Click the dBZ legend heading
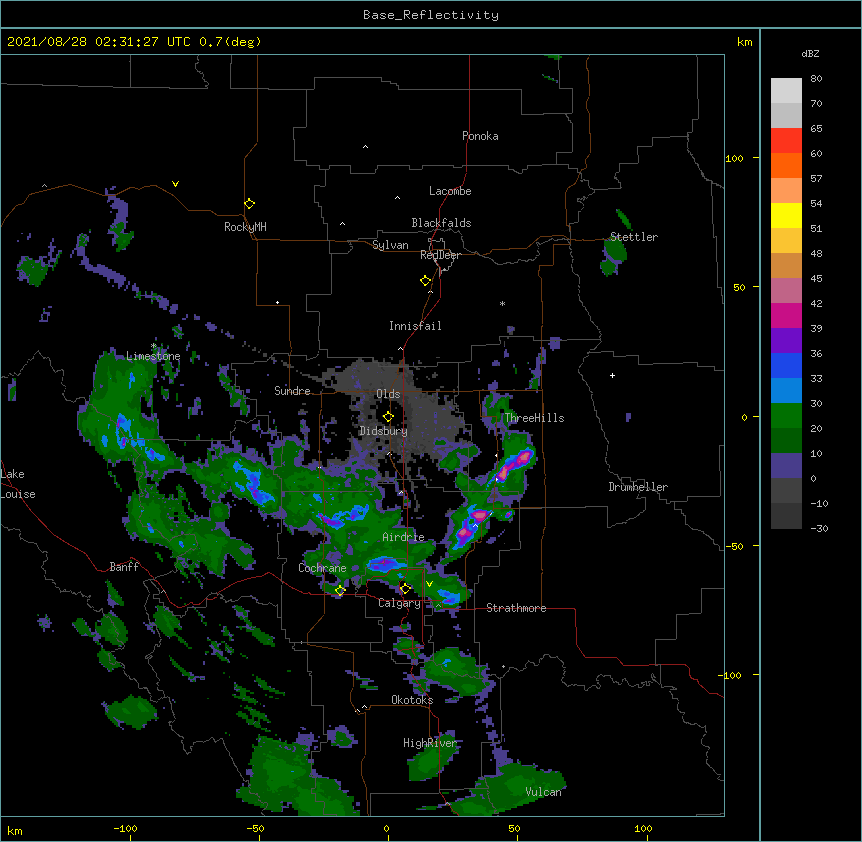 [x=810, y=54]
